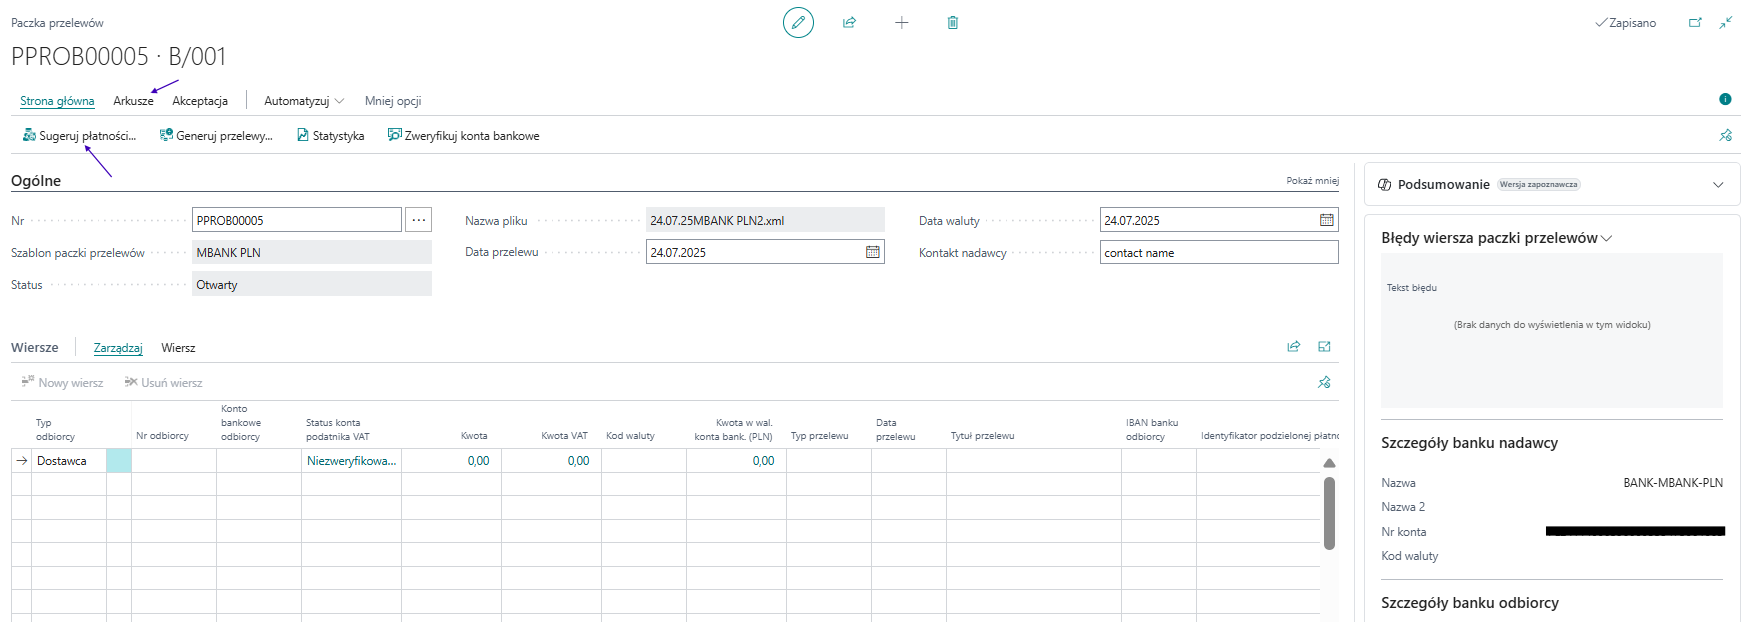The width and height of the screenshot is (1758, 622).
Task: Click Sugeruj płatności action
Action: 79,136
